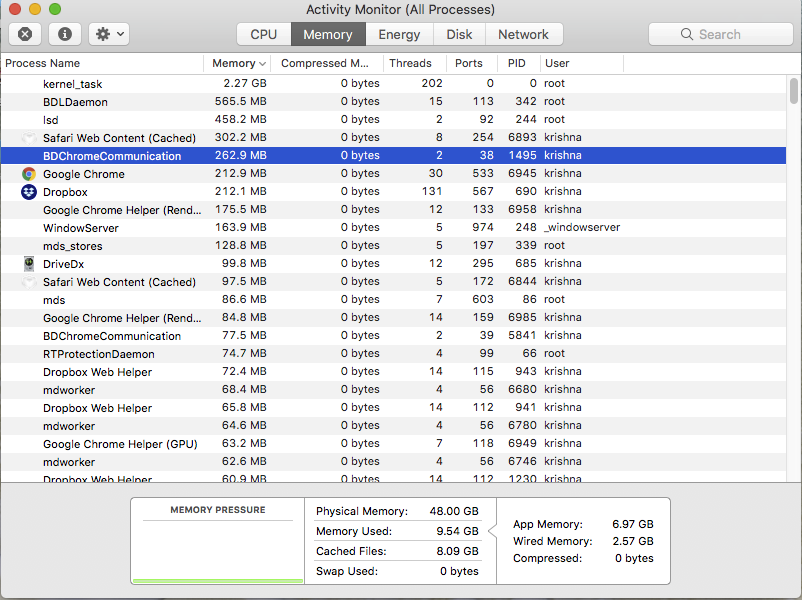
Task: Sort by Ports column header
Action: click(472, 63)
